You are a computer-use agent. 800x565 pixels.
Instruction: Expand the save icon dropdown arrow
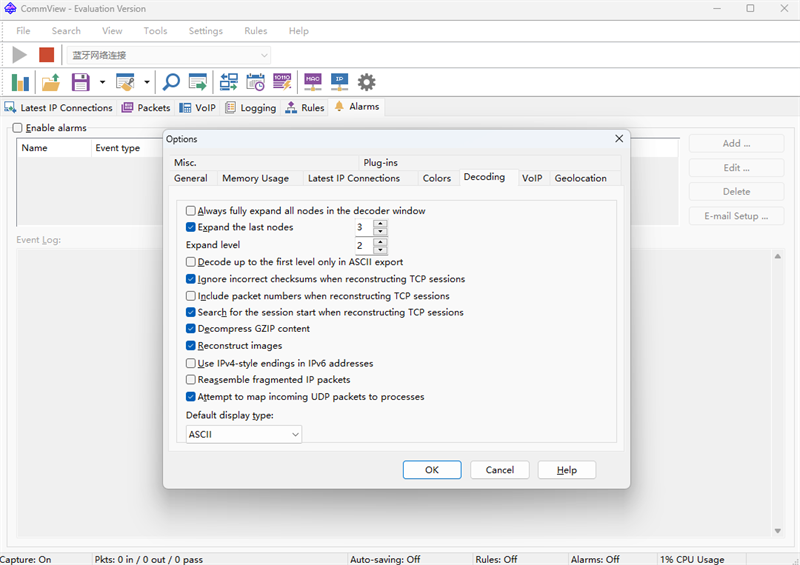[102, 82]
